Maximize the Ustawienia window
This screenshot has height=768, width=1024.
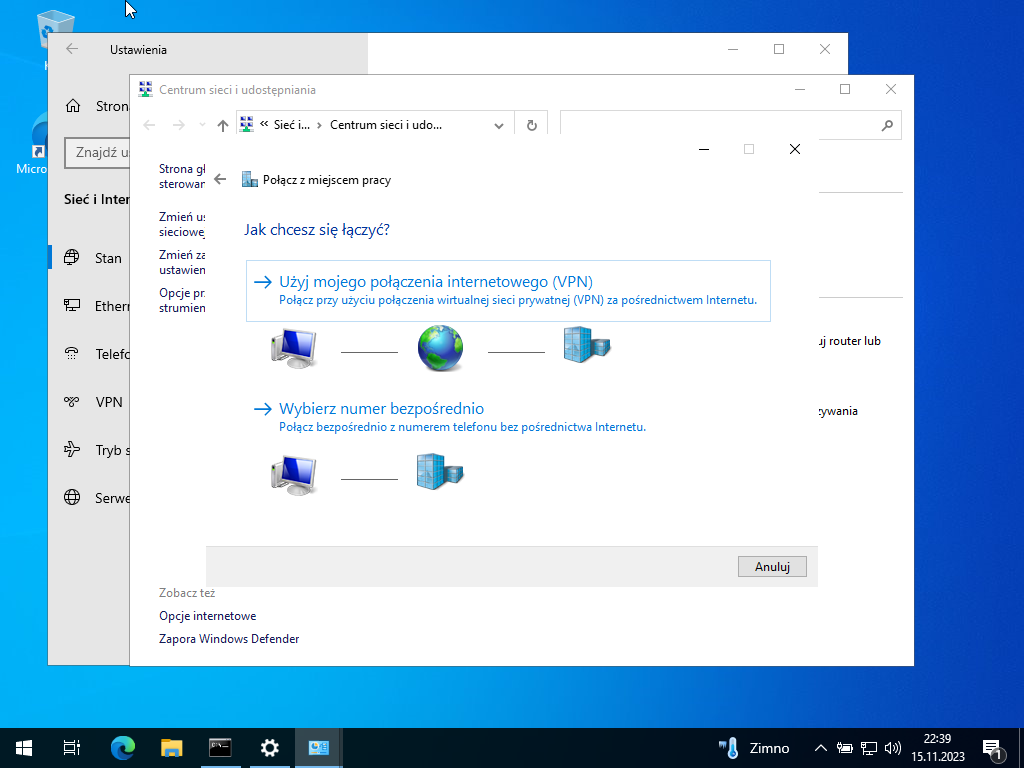[x=778, y=49]
